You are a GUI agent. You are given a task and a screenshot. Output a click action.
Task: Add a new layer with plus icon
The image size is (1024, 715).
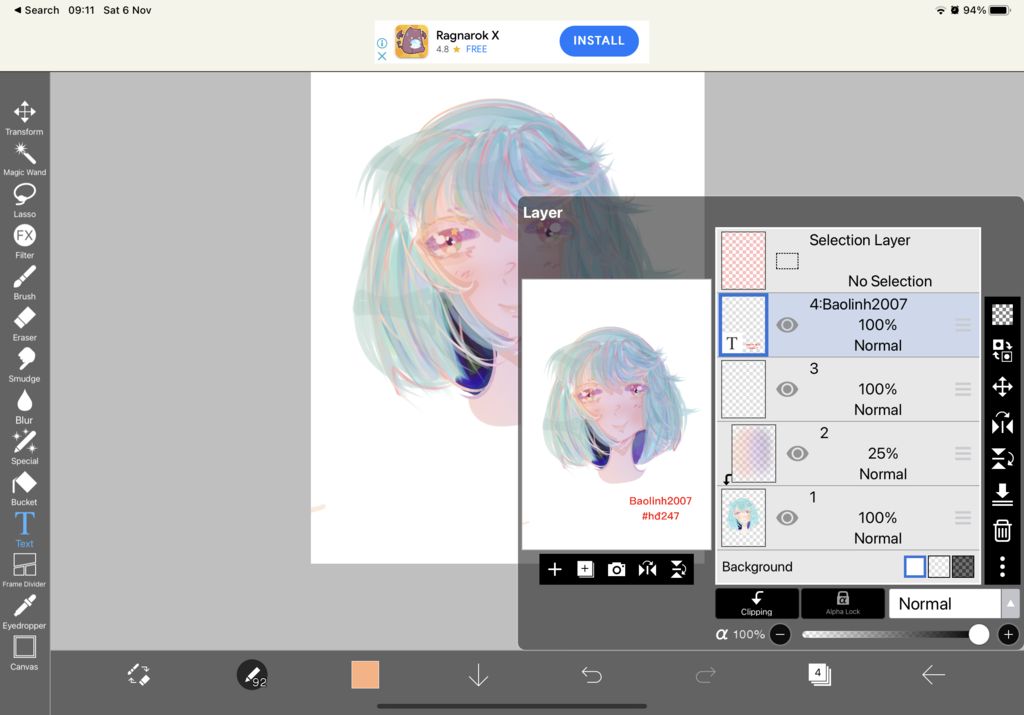(x=554, y=569)
